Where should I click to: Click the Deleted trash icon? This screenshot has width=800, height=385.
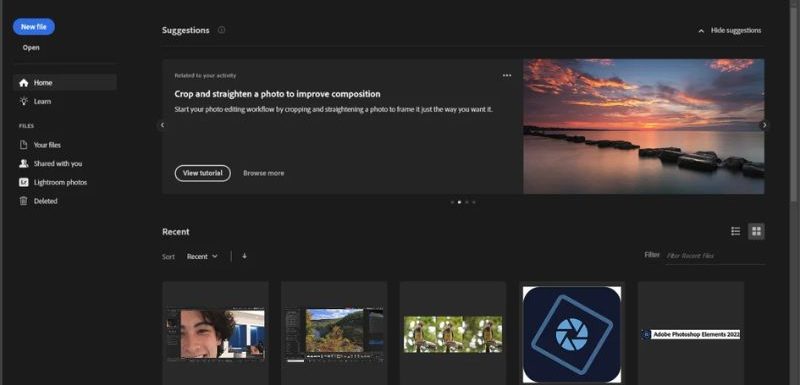point(23,201)
